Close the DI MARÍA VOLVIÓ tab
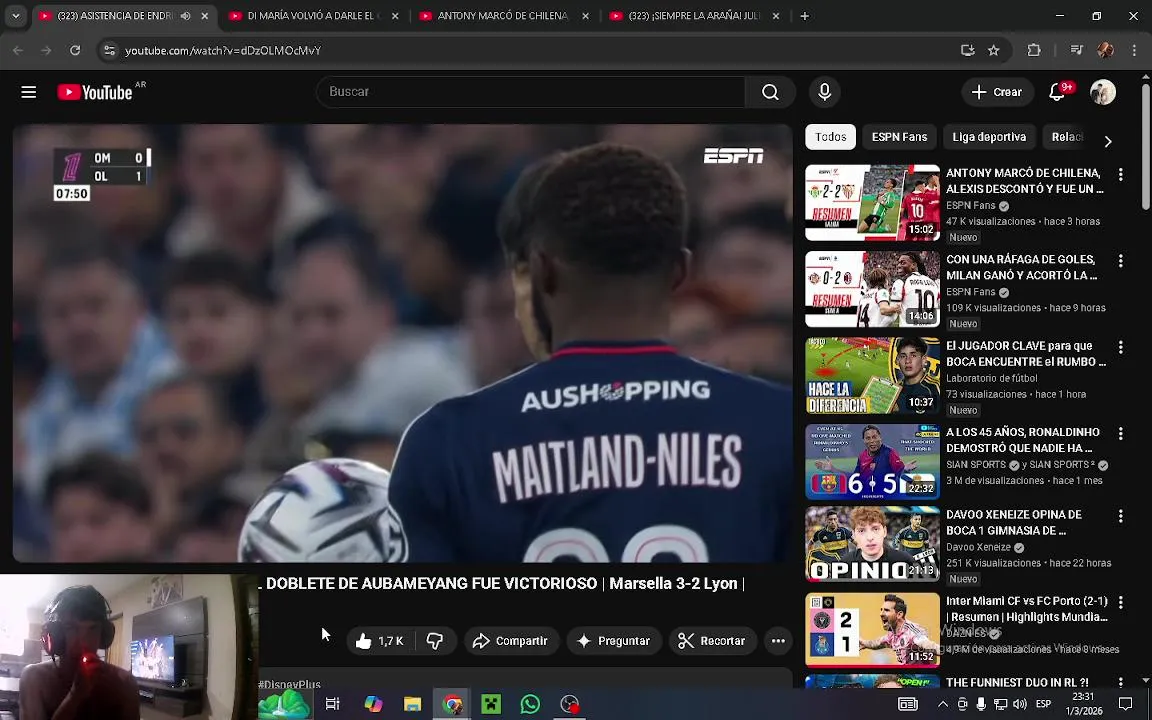 [395, 16]
